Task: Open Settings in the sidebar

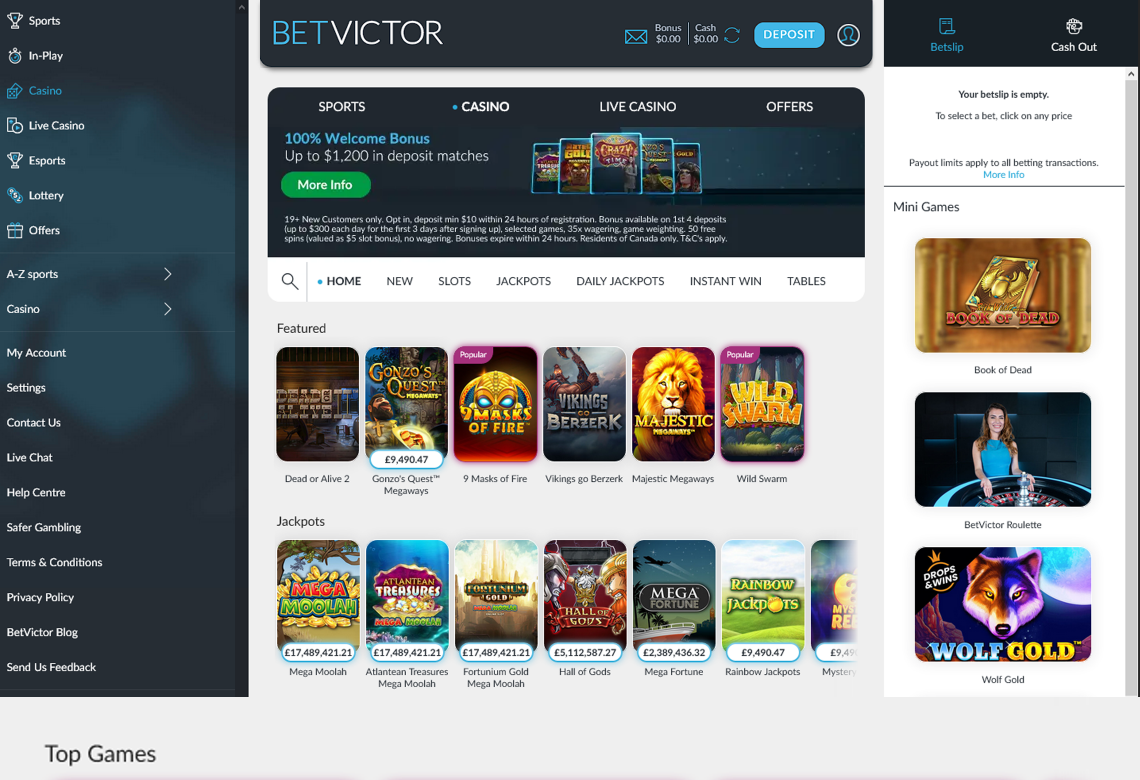Action: pyautogui.click(x=26, y=387)
